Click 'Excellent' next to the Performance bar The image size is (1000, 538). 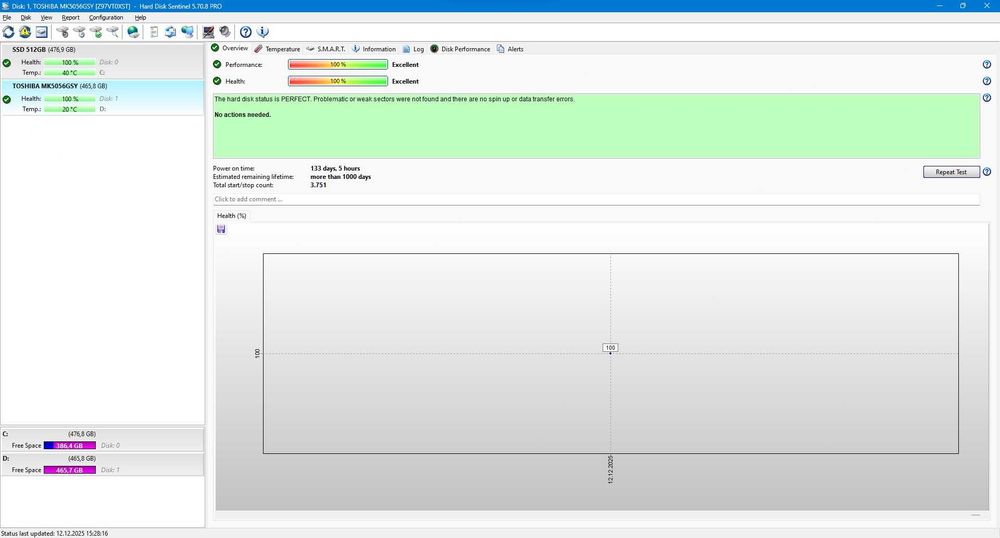tap(406, 64)
